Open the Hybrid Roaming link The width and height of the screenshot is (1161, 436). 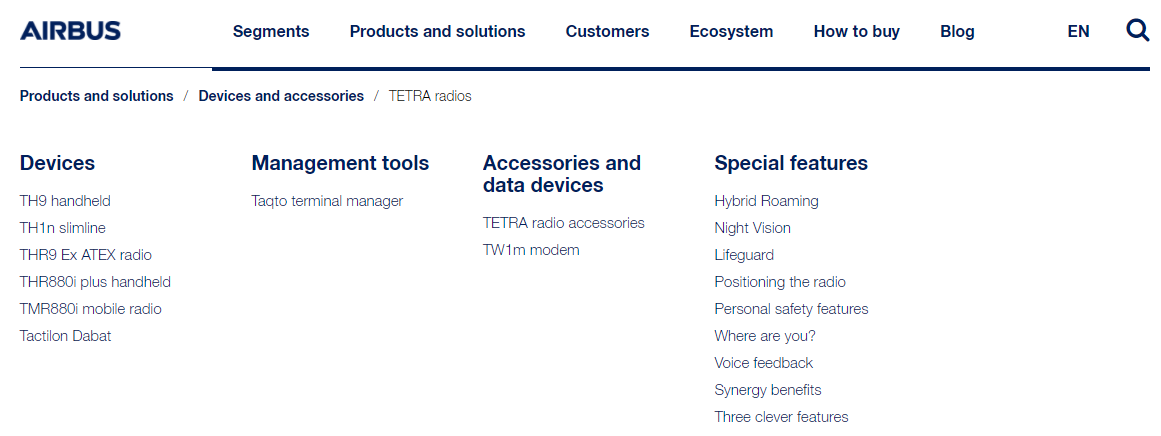tap(766, 201)
